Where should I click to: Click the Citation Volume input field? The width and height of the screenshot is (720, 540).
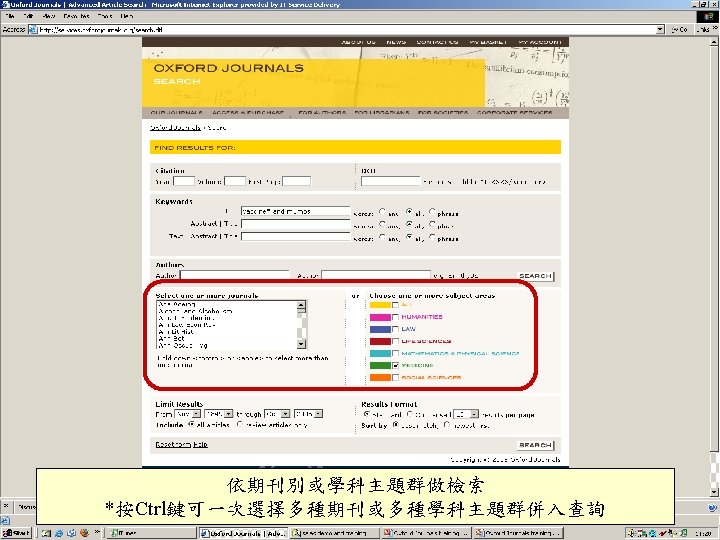(x=235, y=181)
